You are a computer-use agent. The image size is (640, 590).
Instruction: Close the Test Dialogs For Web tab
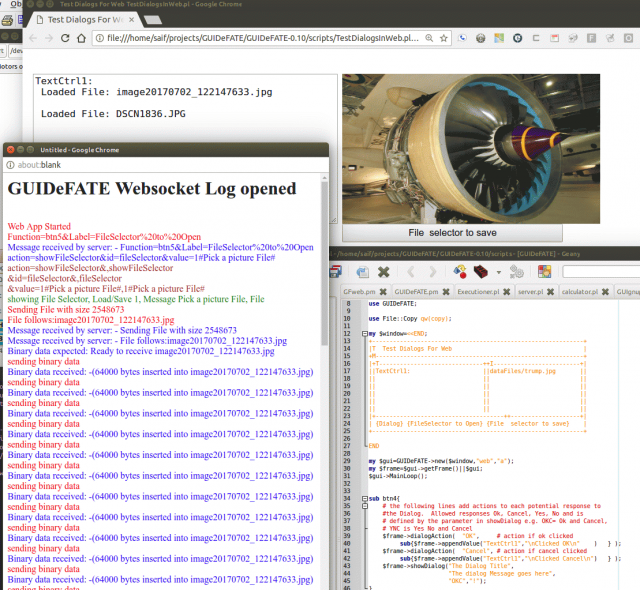pos(131,20)
